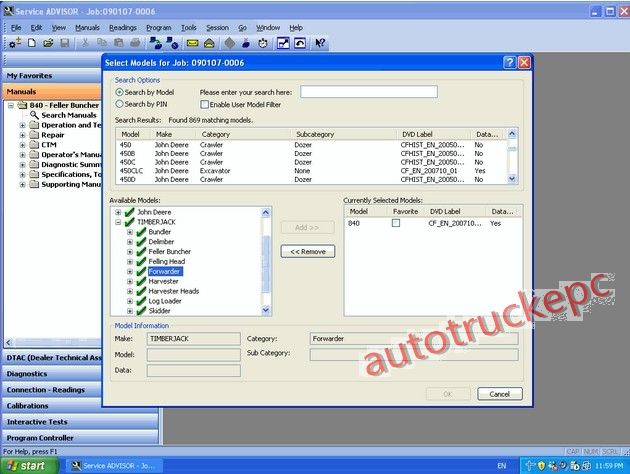This screenshot has height=474, width=630.
Task: Click the << Remove button
Action: 308,252
